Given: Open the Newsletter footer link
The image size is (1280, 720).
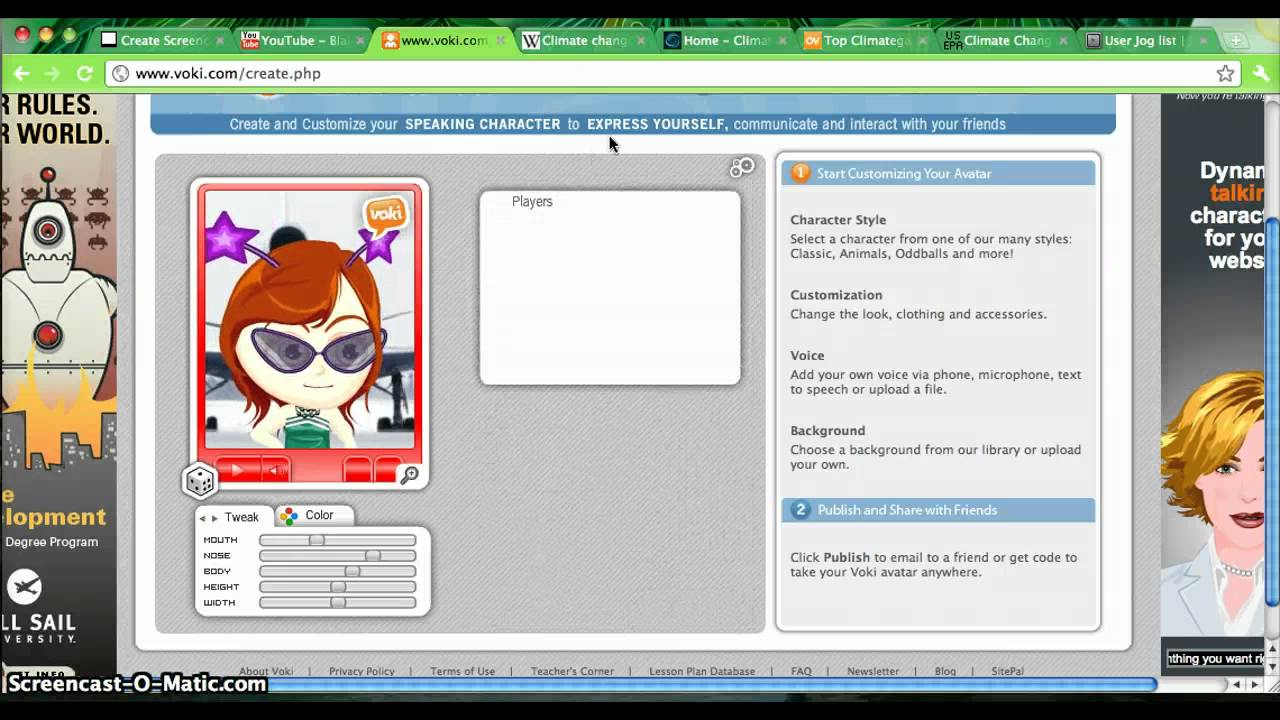Looking at the screenshot, I should (x=873, y=671).
